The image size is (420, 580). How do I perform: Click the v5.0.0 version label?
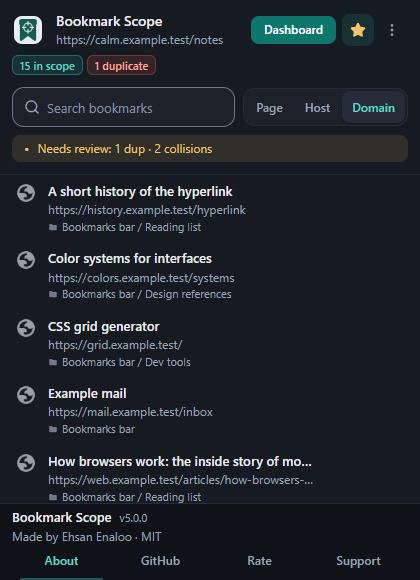133,518
